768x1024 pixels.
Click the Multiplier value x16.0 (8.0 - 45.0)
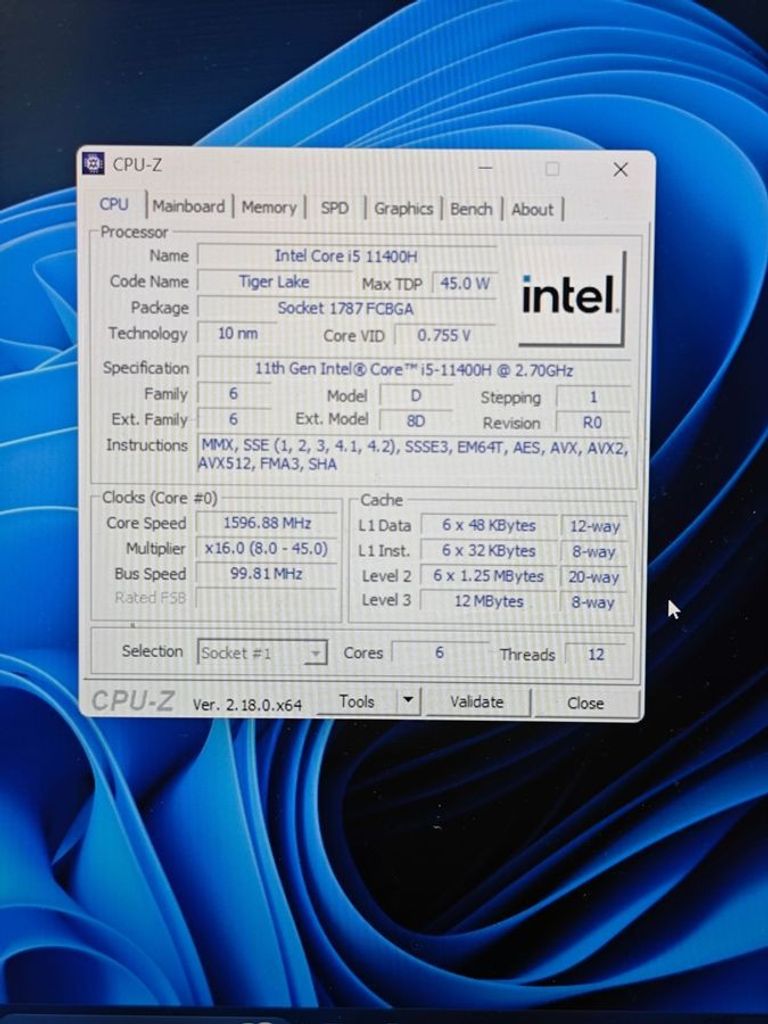pyautogui.click(x=266, y=549)
